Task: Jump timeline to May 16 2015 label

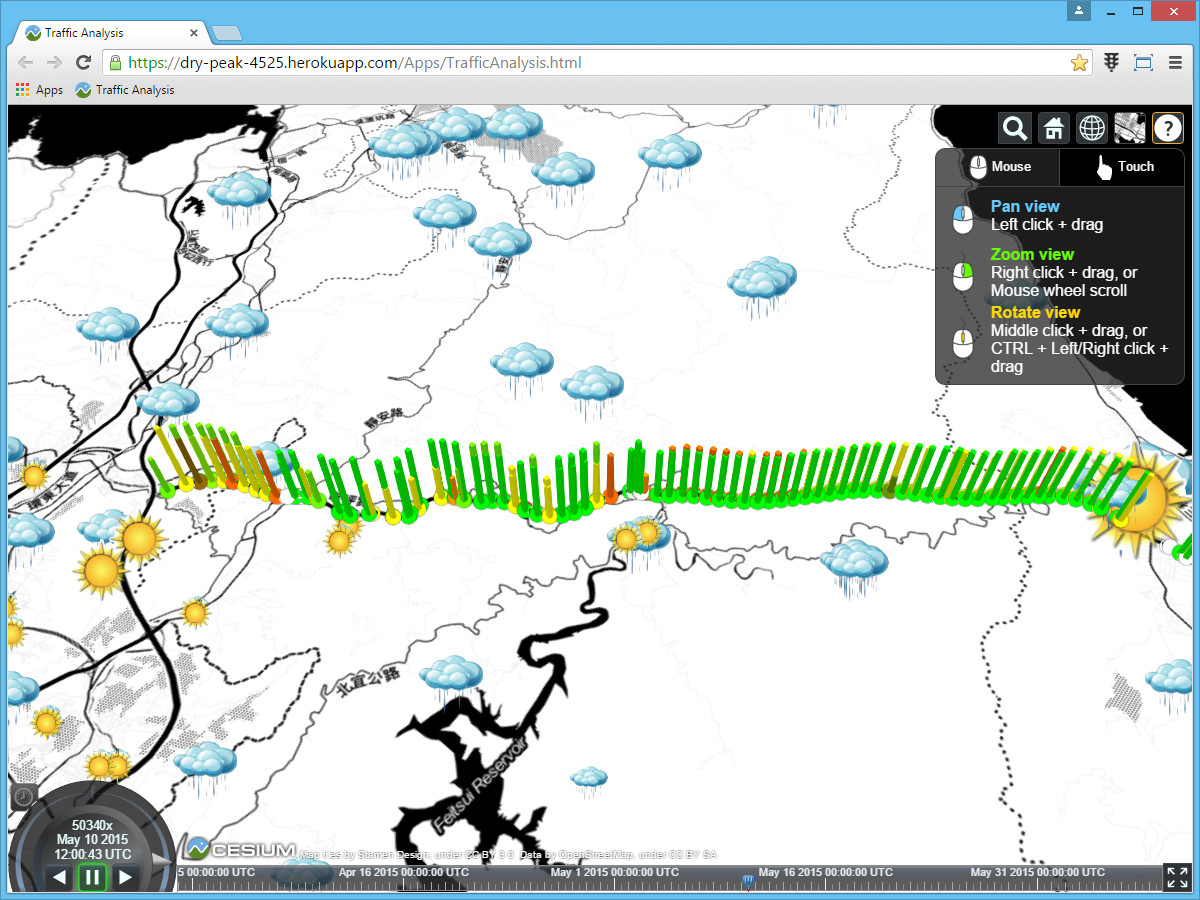Action: click(825, 872)
